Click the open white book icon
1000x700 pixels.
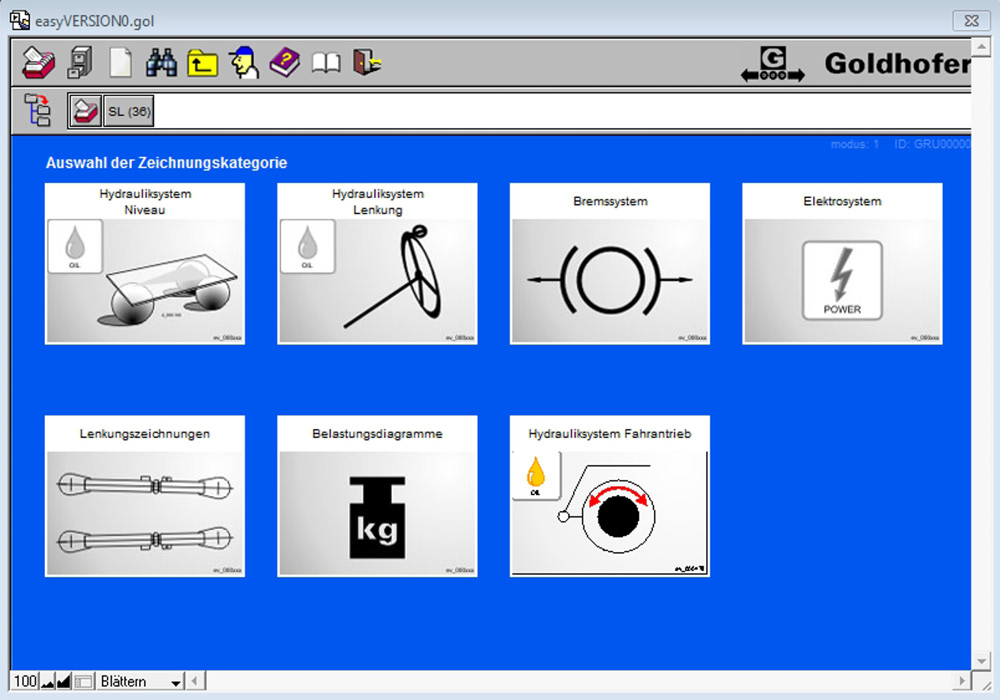pos(326,63)
